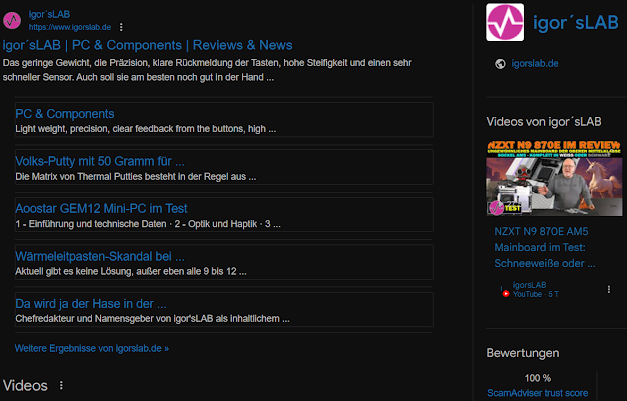The image size is (627, 401).
Task: Open the three-dot menu next to igorslab.de URL
Action: [x=121, y=27]
